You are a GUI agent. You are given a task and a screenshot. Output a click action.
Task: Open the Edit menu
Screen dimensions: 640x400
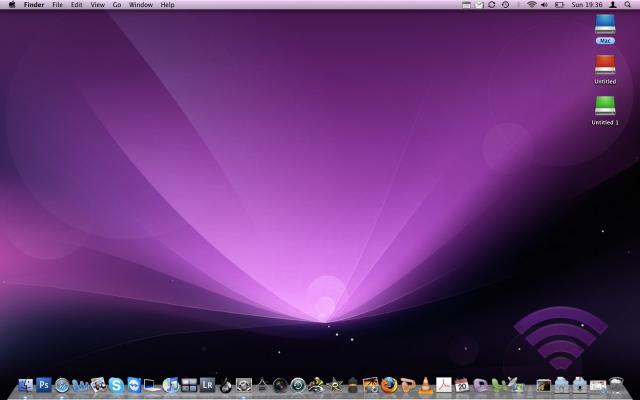(76, 5)
